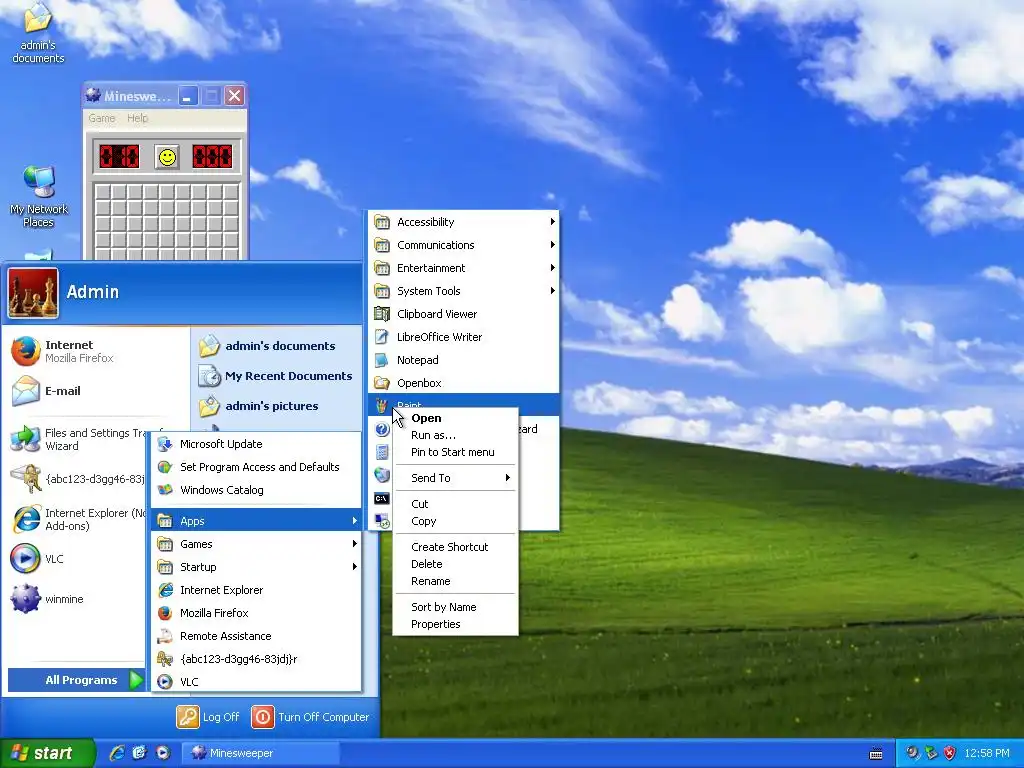Click the Microsoft Update icon
The height and width of the screenshot is (768, 1024).
pos(165,444)
